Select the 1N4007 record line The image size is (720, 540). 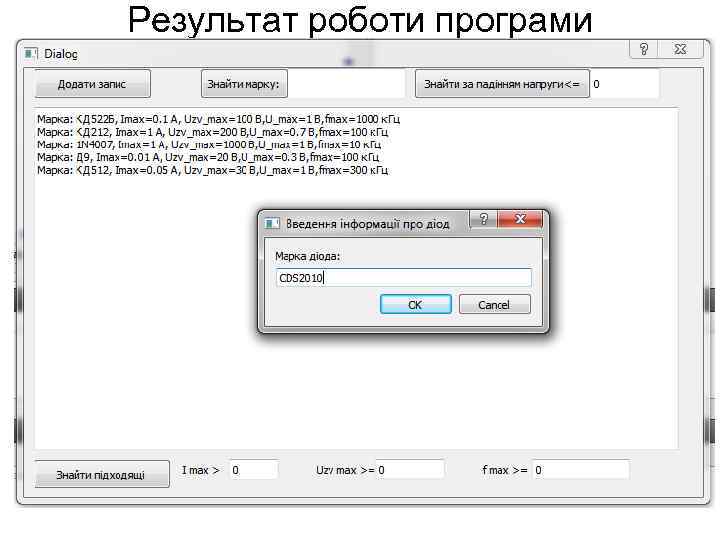click(x=209, y=145)
